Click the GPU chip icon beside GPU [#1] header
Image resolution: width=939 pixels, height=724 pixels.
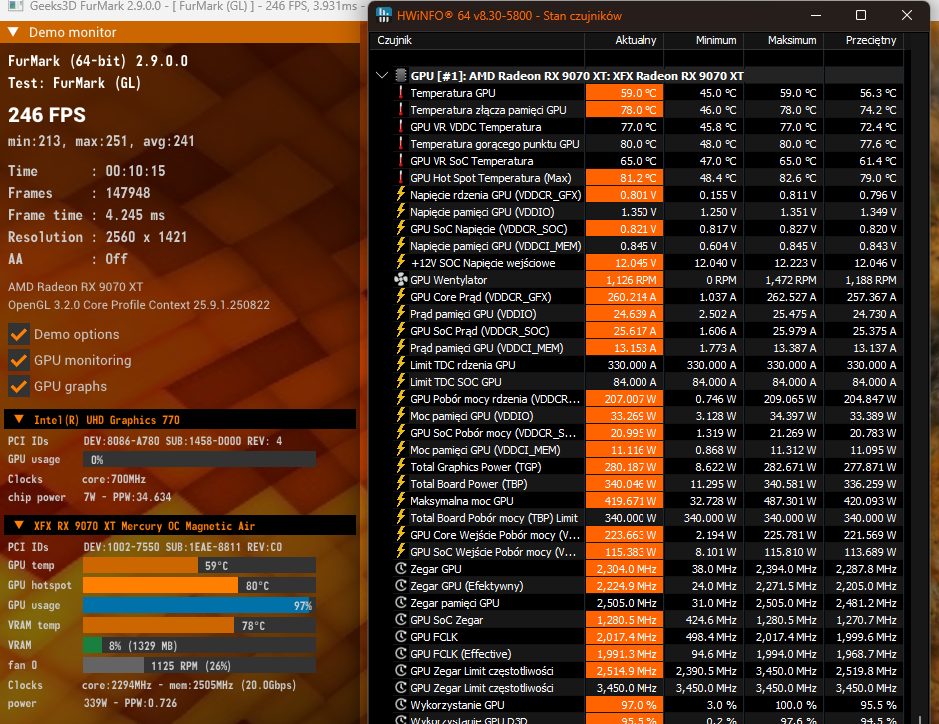pyautogui.click(x=401, y=76)
